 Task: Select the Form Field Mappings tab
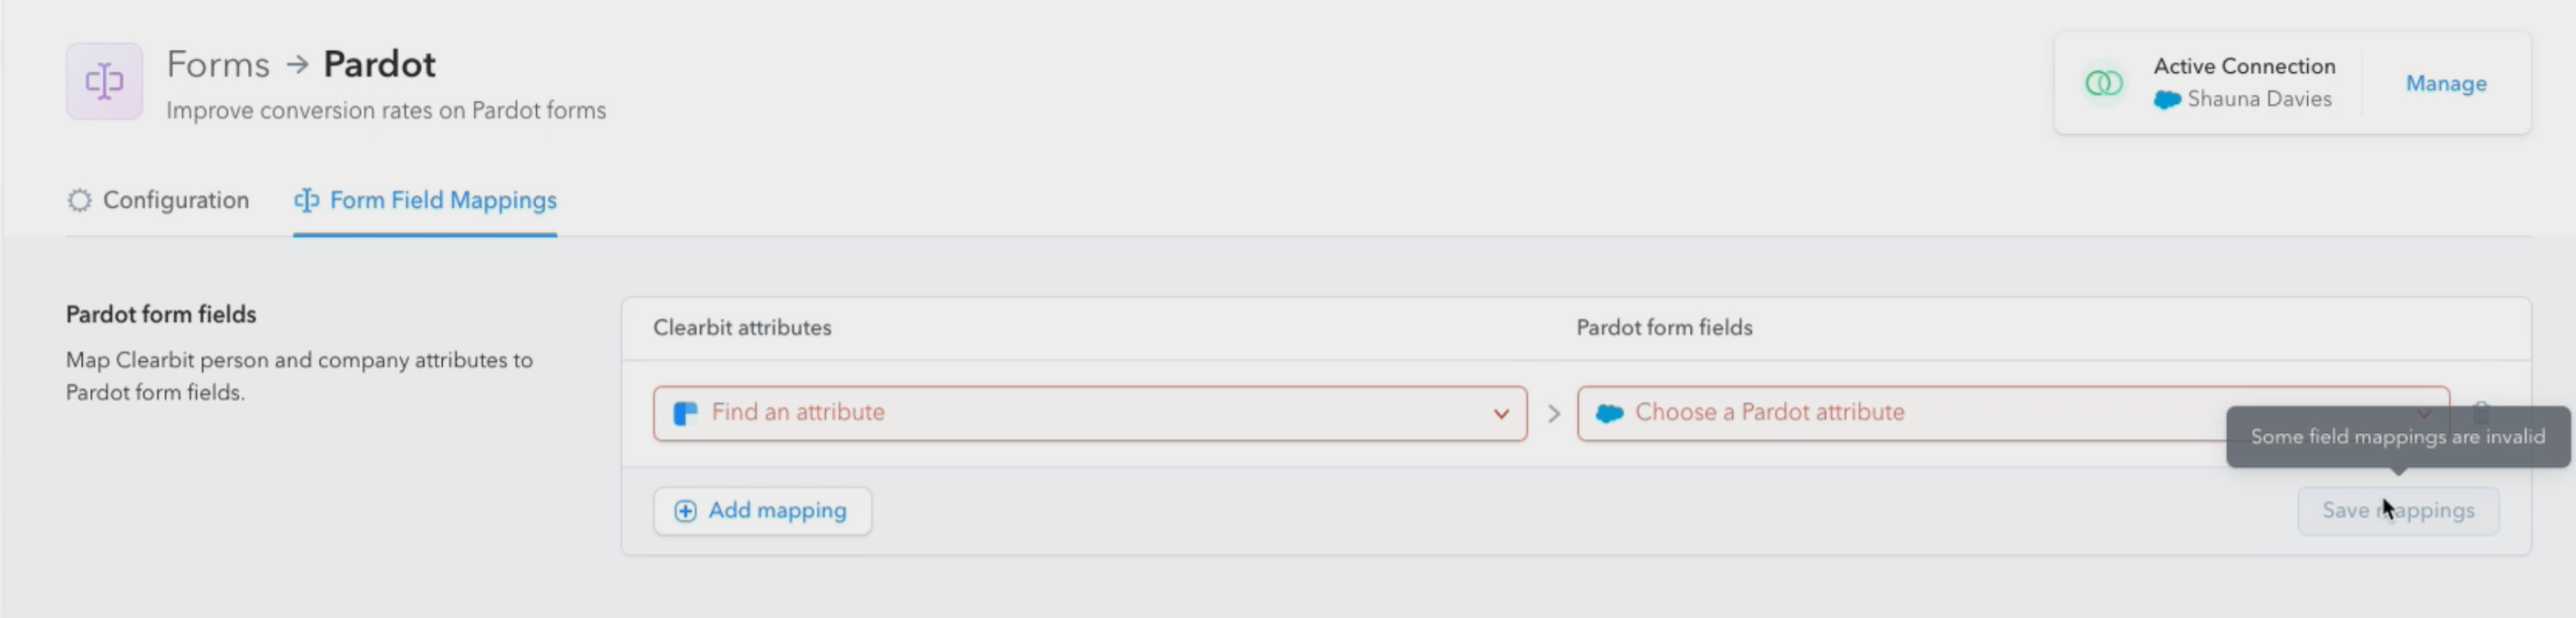pyautogui.click(x=425, y=200)
